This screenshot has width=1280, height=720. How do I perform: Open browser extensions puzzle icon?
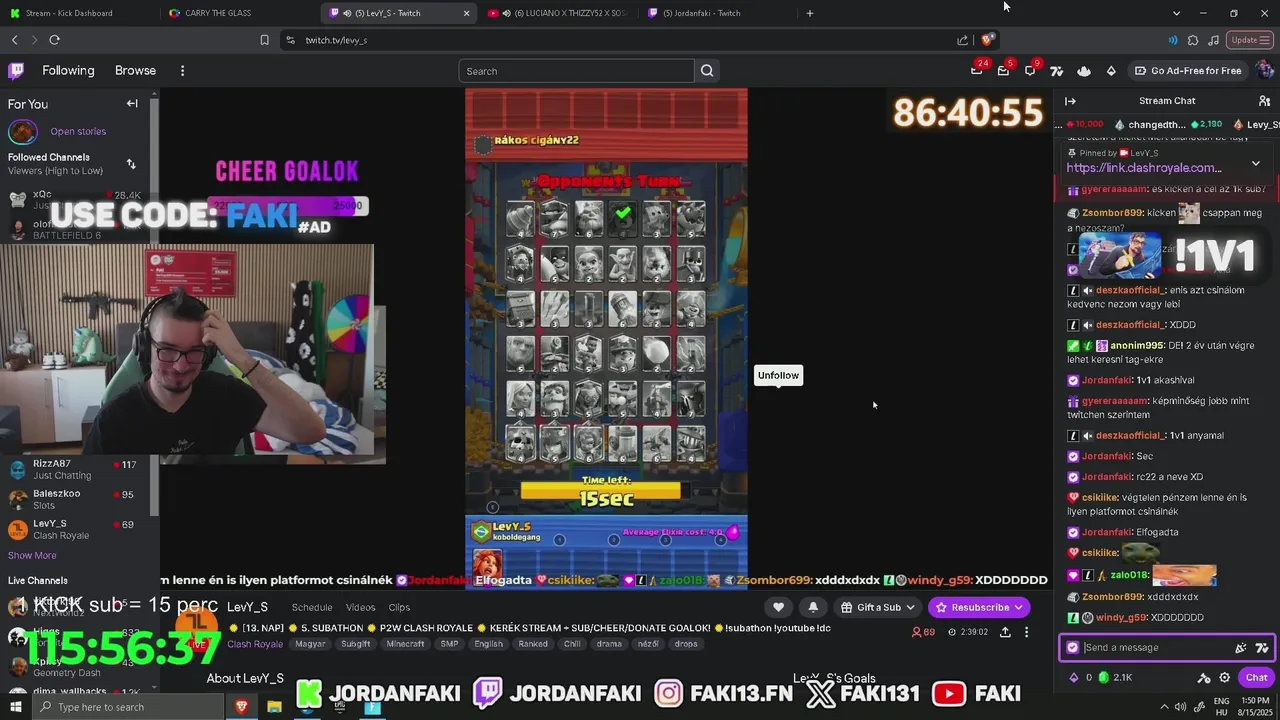(1193, 40)
